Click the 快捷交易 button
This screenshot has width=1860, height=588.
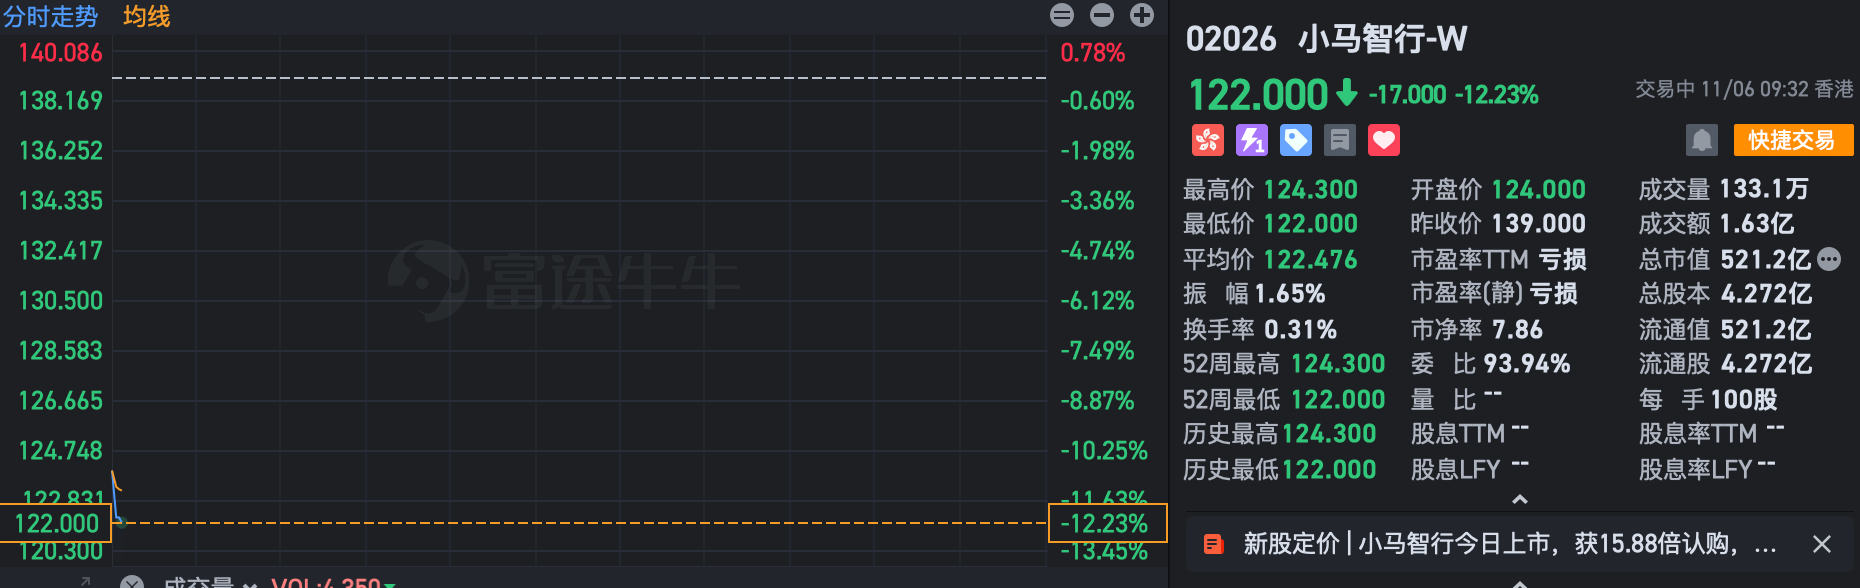click(x=1793, y=140)
